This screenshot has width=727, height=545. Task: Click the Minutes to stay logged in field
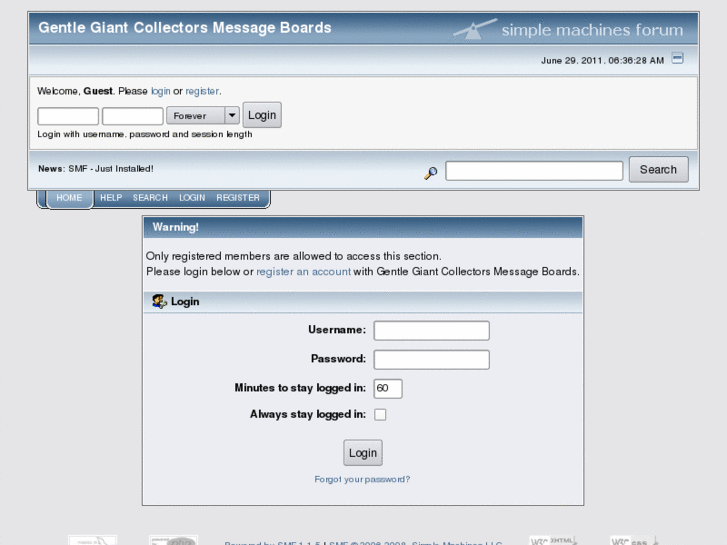[x=388, y=388]
